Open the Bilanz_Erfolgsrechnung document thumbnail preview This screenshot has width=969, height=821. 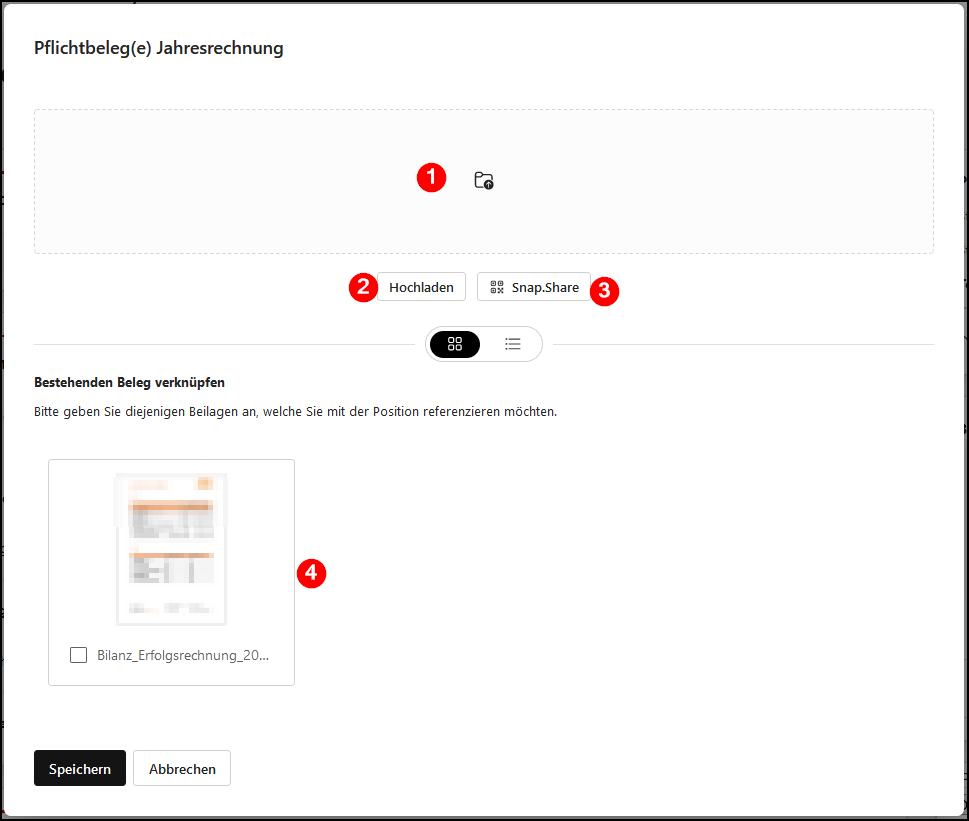click(x=171, y=548)
